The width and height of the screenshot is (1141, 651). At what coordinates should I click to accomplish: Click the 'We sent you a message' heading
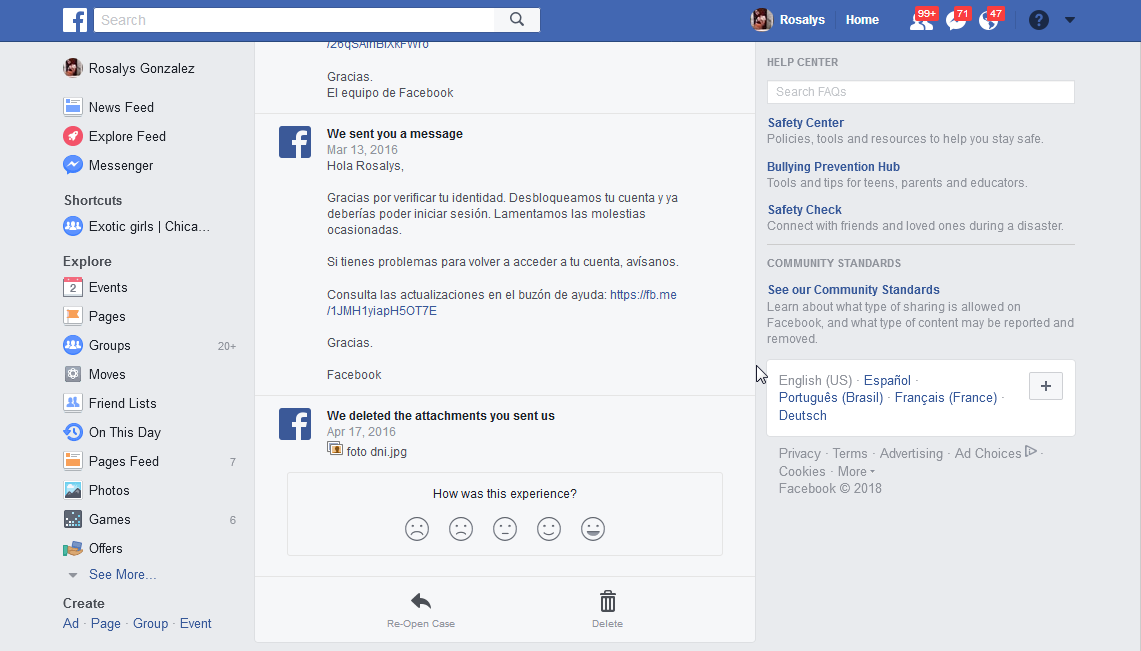click(394, 134)
